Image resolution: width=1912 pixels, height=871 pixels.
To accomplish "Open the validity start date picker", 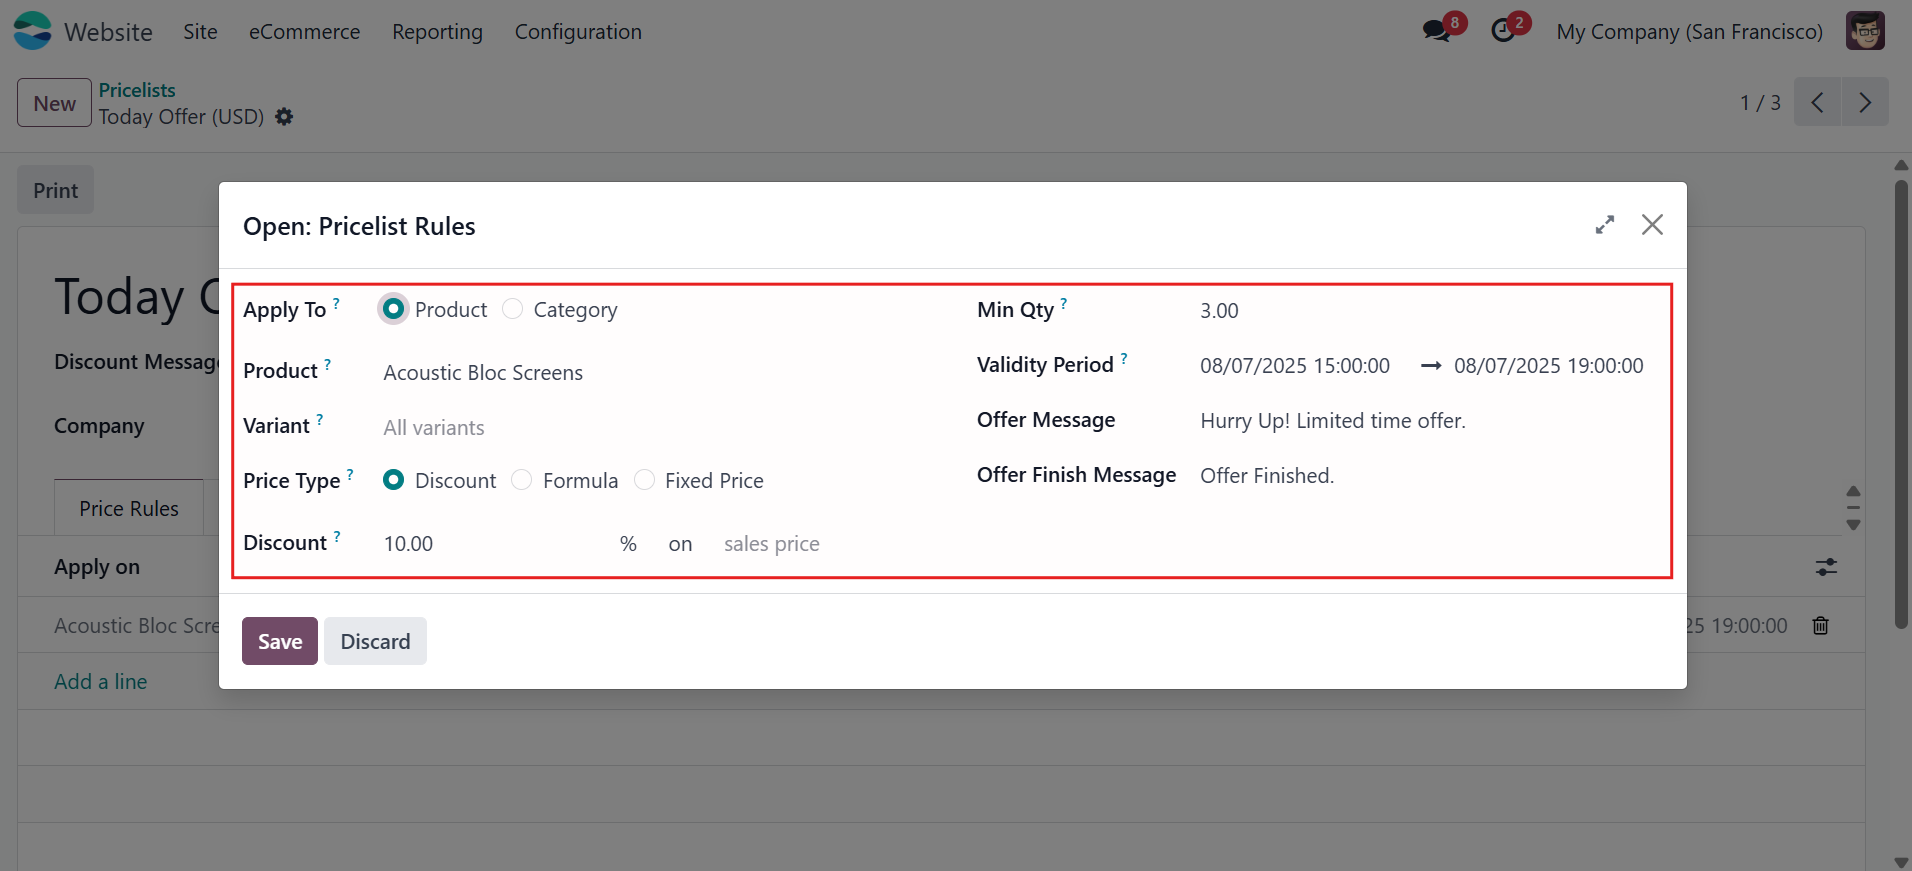I will [1295, 366].
